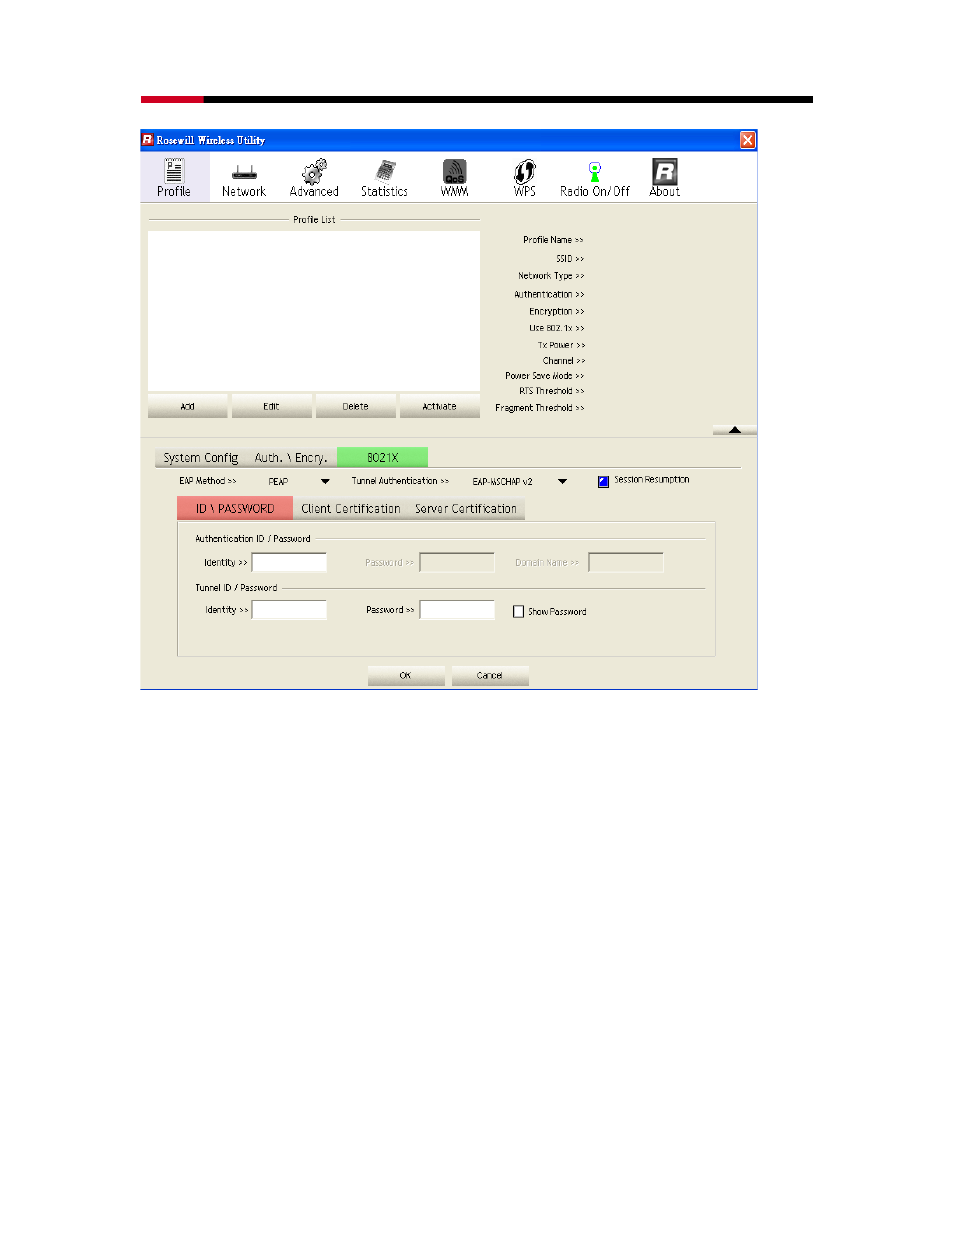Click the Edit profile button
Image resolution: width=954 pixels, height=1235 pixels.
[x=271, y=406]
